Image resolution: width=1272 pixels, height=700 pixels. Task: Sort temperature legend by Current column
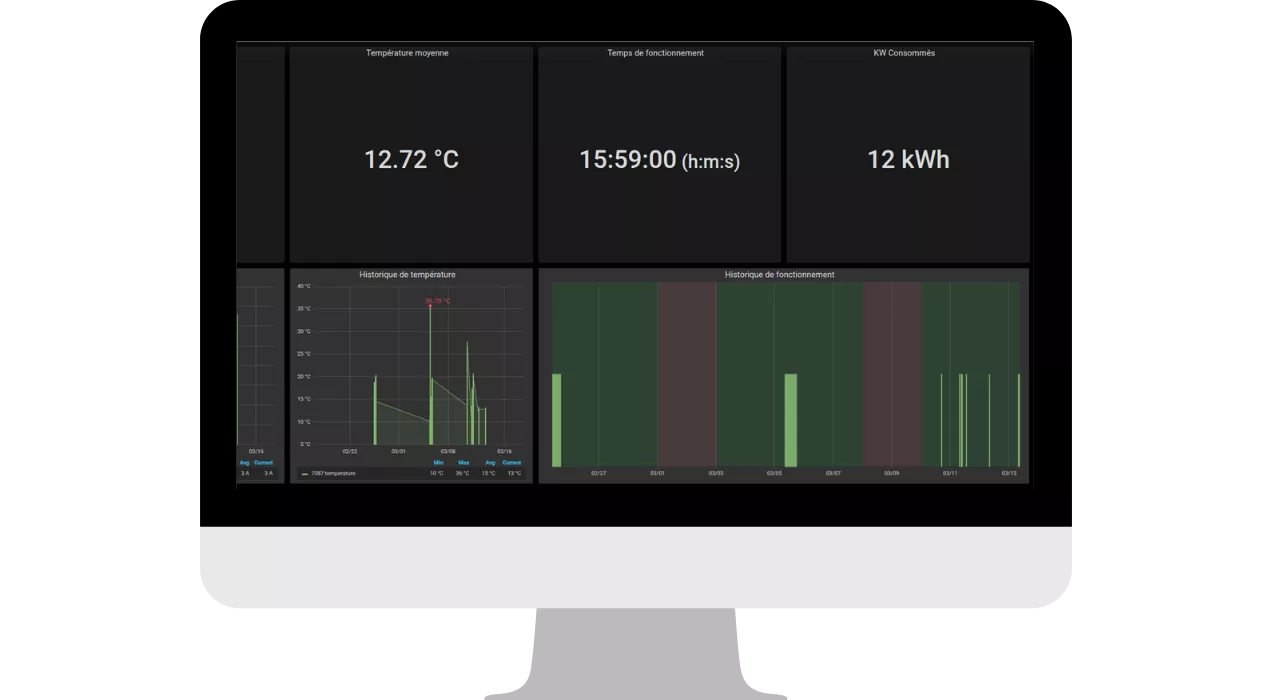511,463
